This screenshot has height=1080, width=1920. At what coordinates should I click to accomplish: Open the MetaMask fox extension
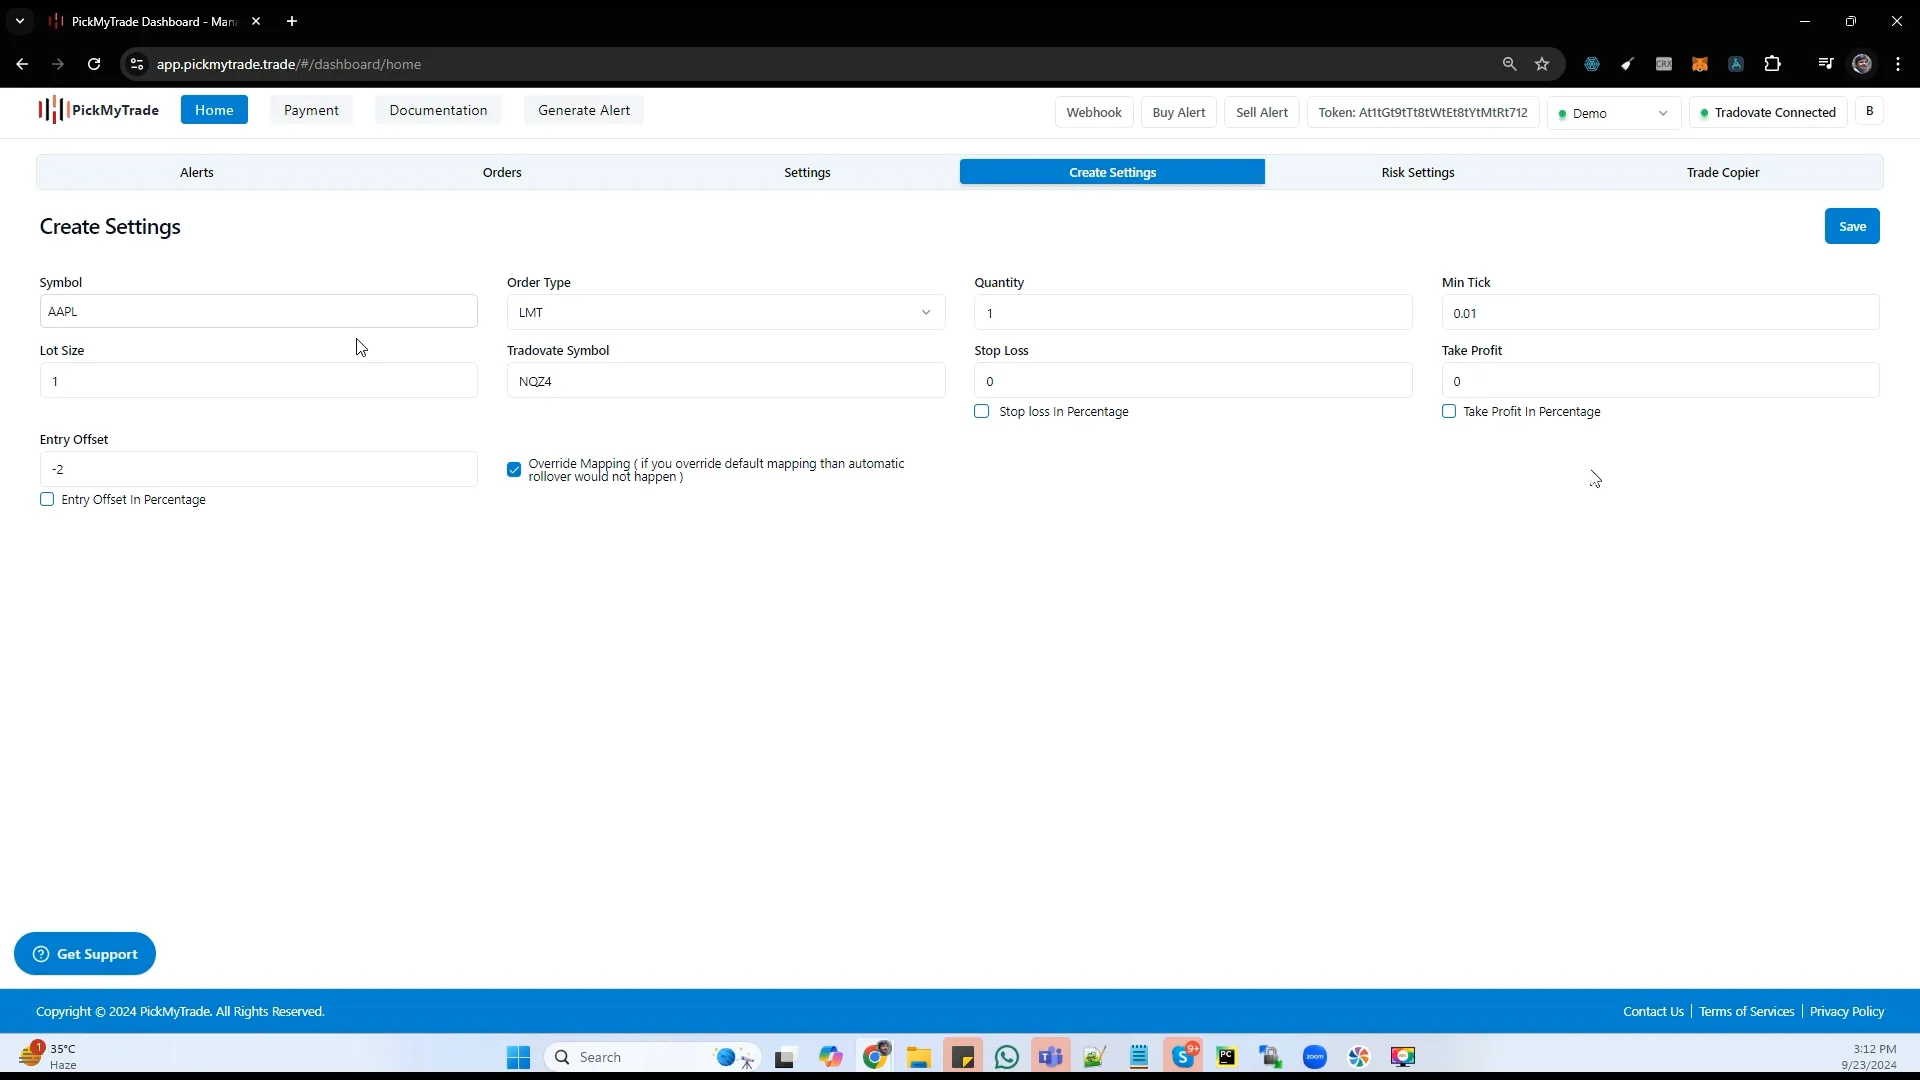click(1700, 64)
